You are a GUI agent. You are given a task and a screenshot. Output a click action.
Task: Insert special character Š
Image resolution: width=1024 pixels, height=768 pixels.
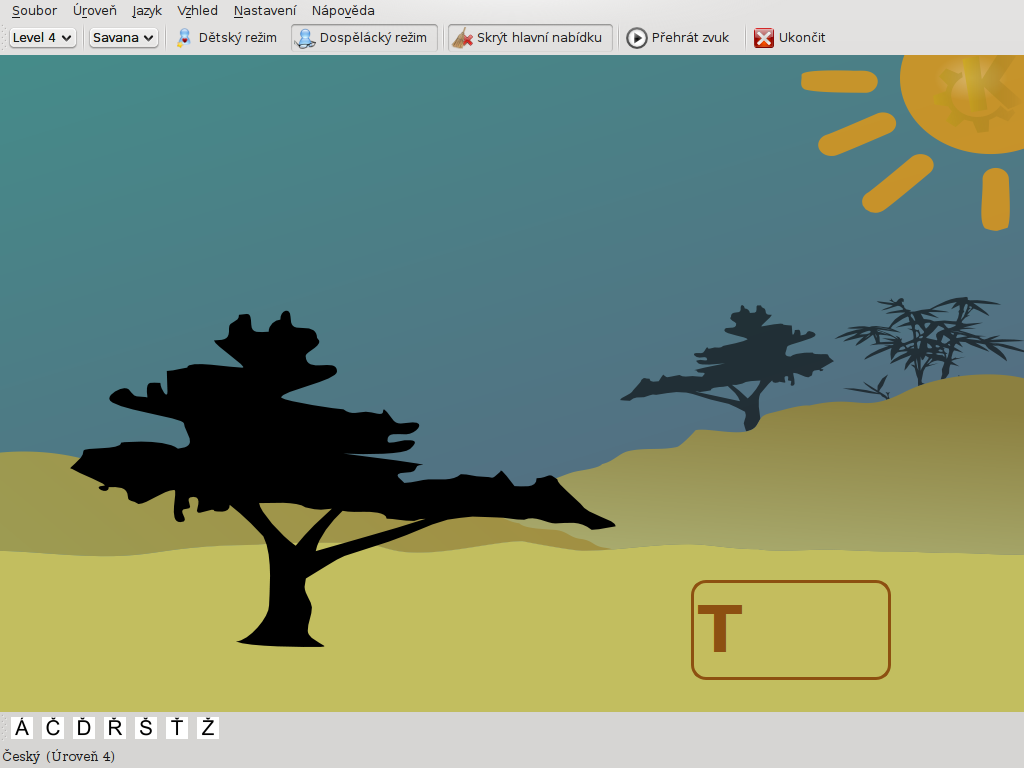(x=146, y=728)
